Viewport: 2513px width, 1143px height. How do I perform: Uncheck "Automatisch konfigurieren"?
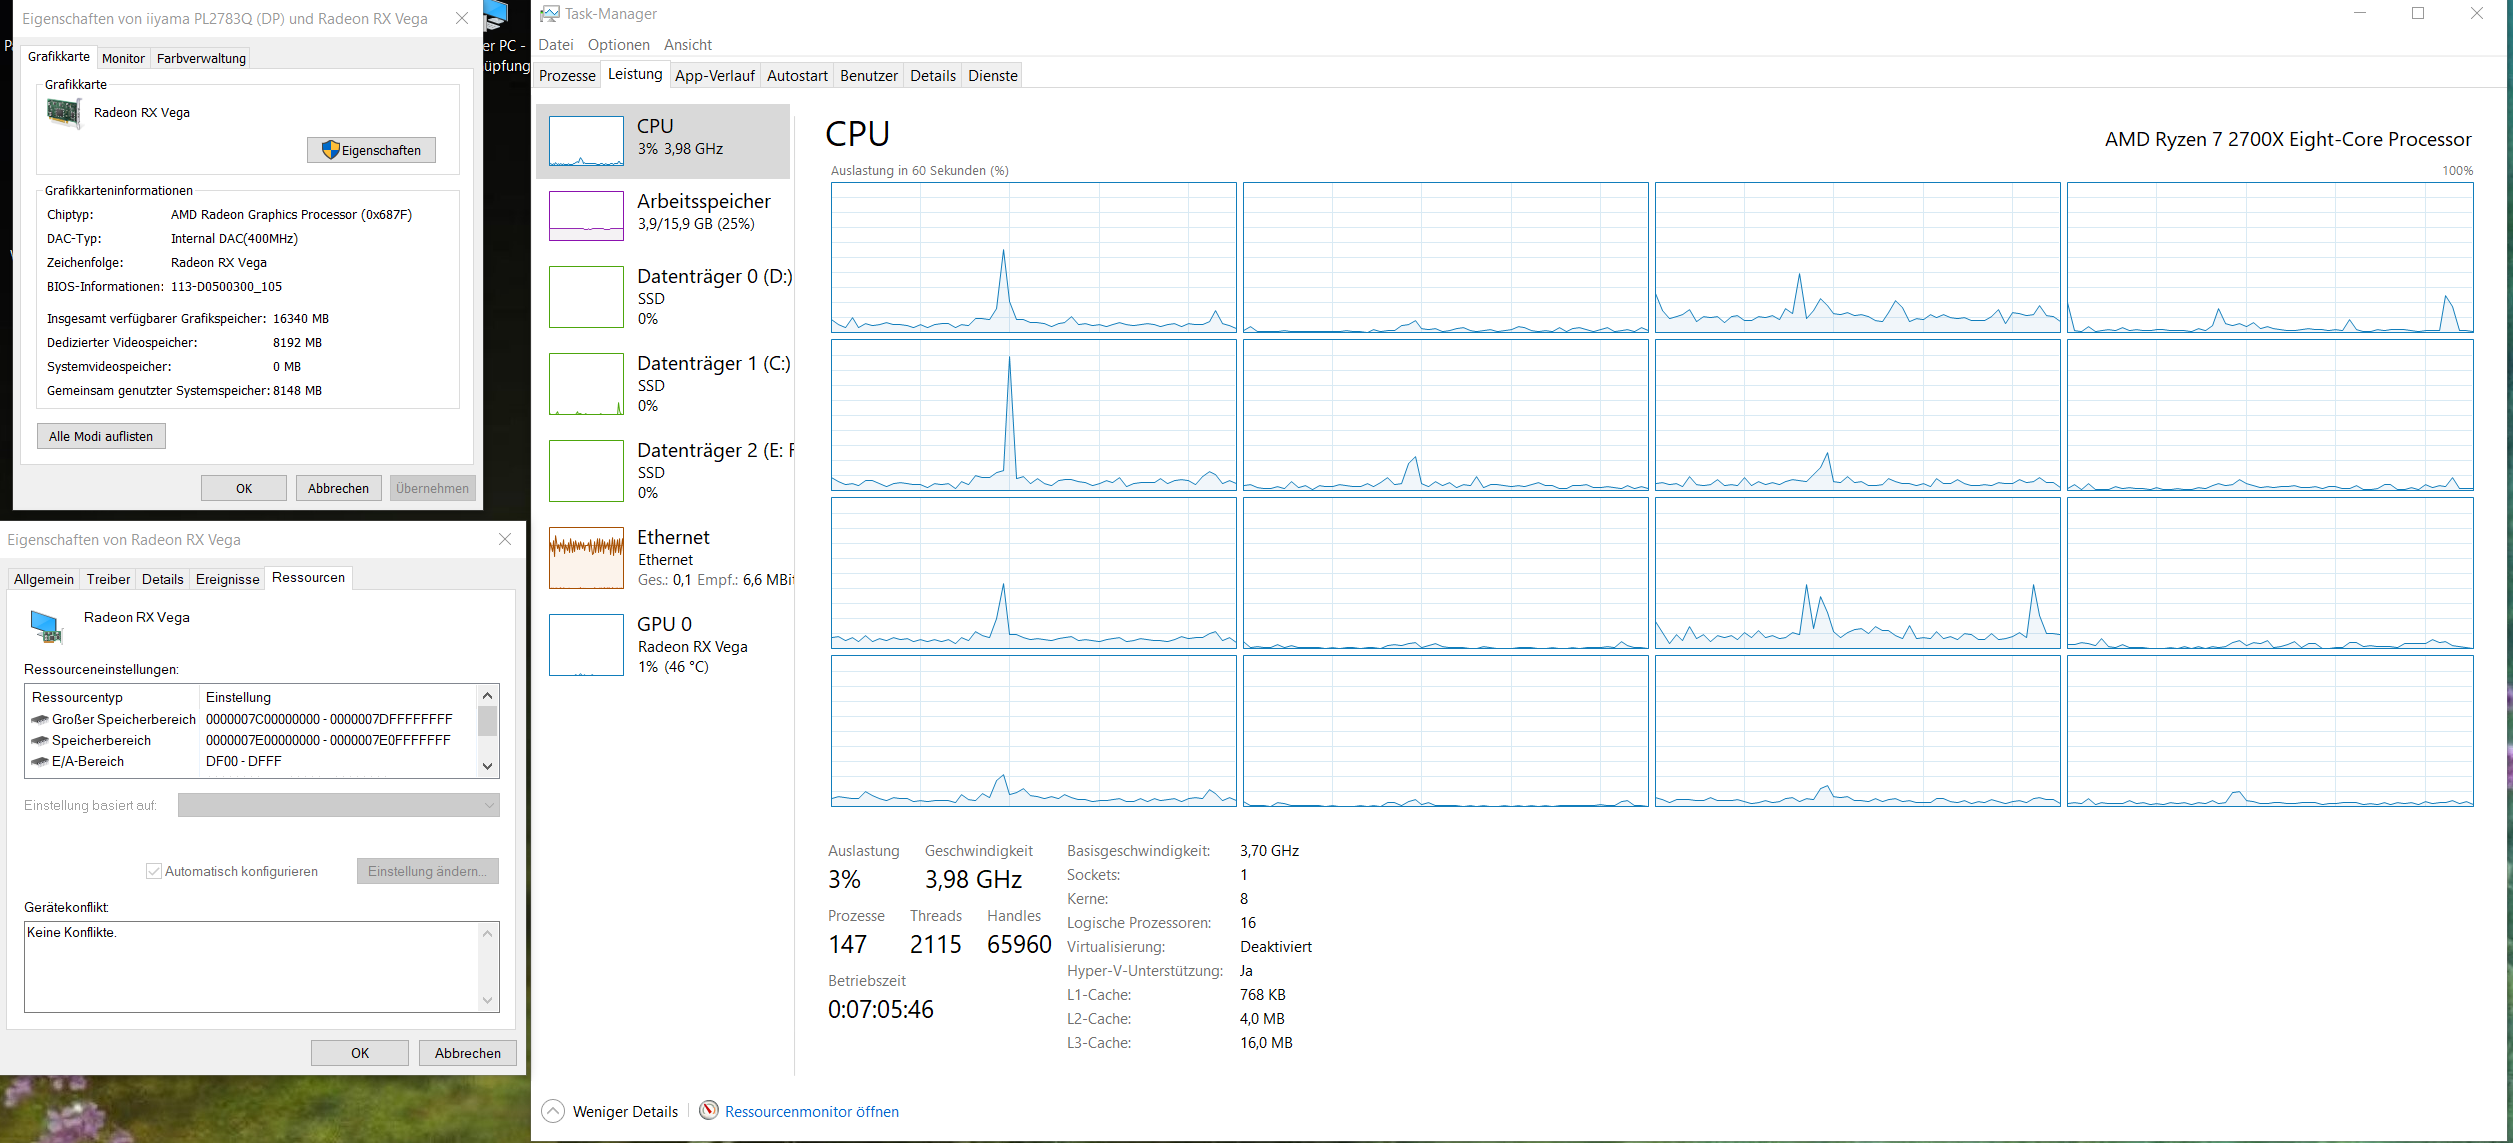pos(153,871)
